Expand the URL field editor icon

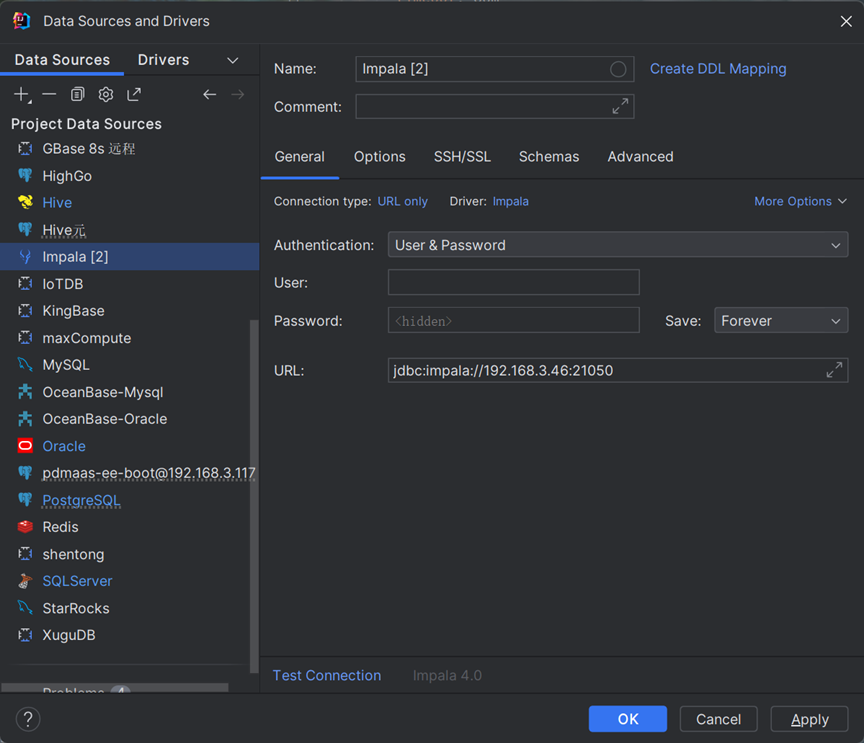coord(834,370)
